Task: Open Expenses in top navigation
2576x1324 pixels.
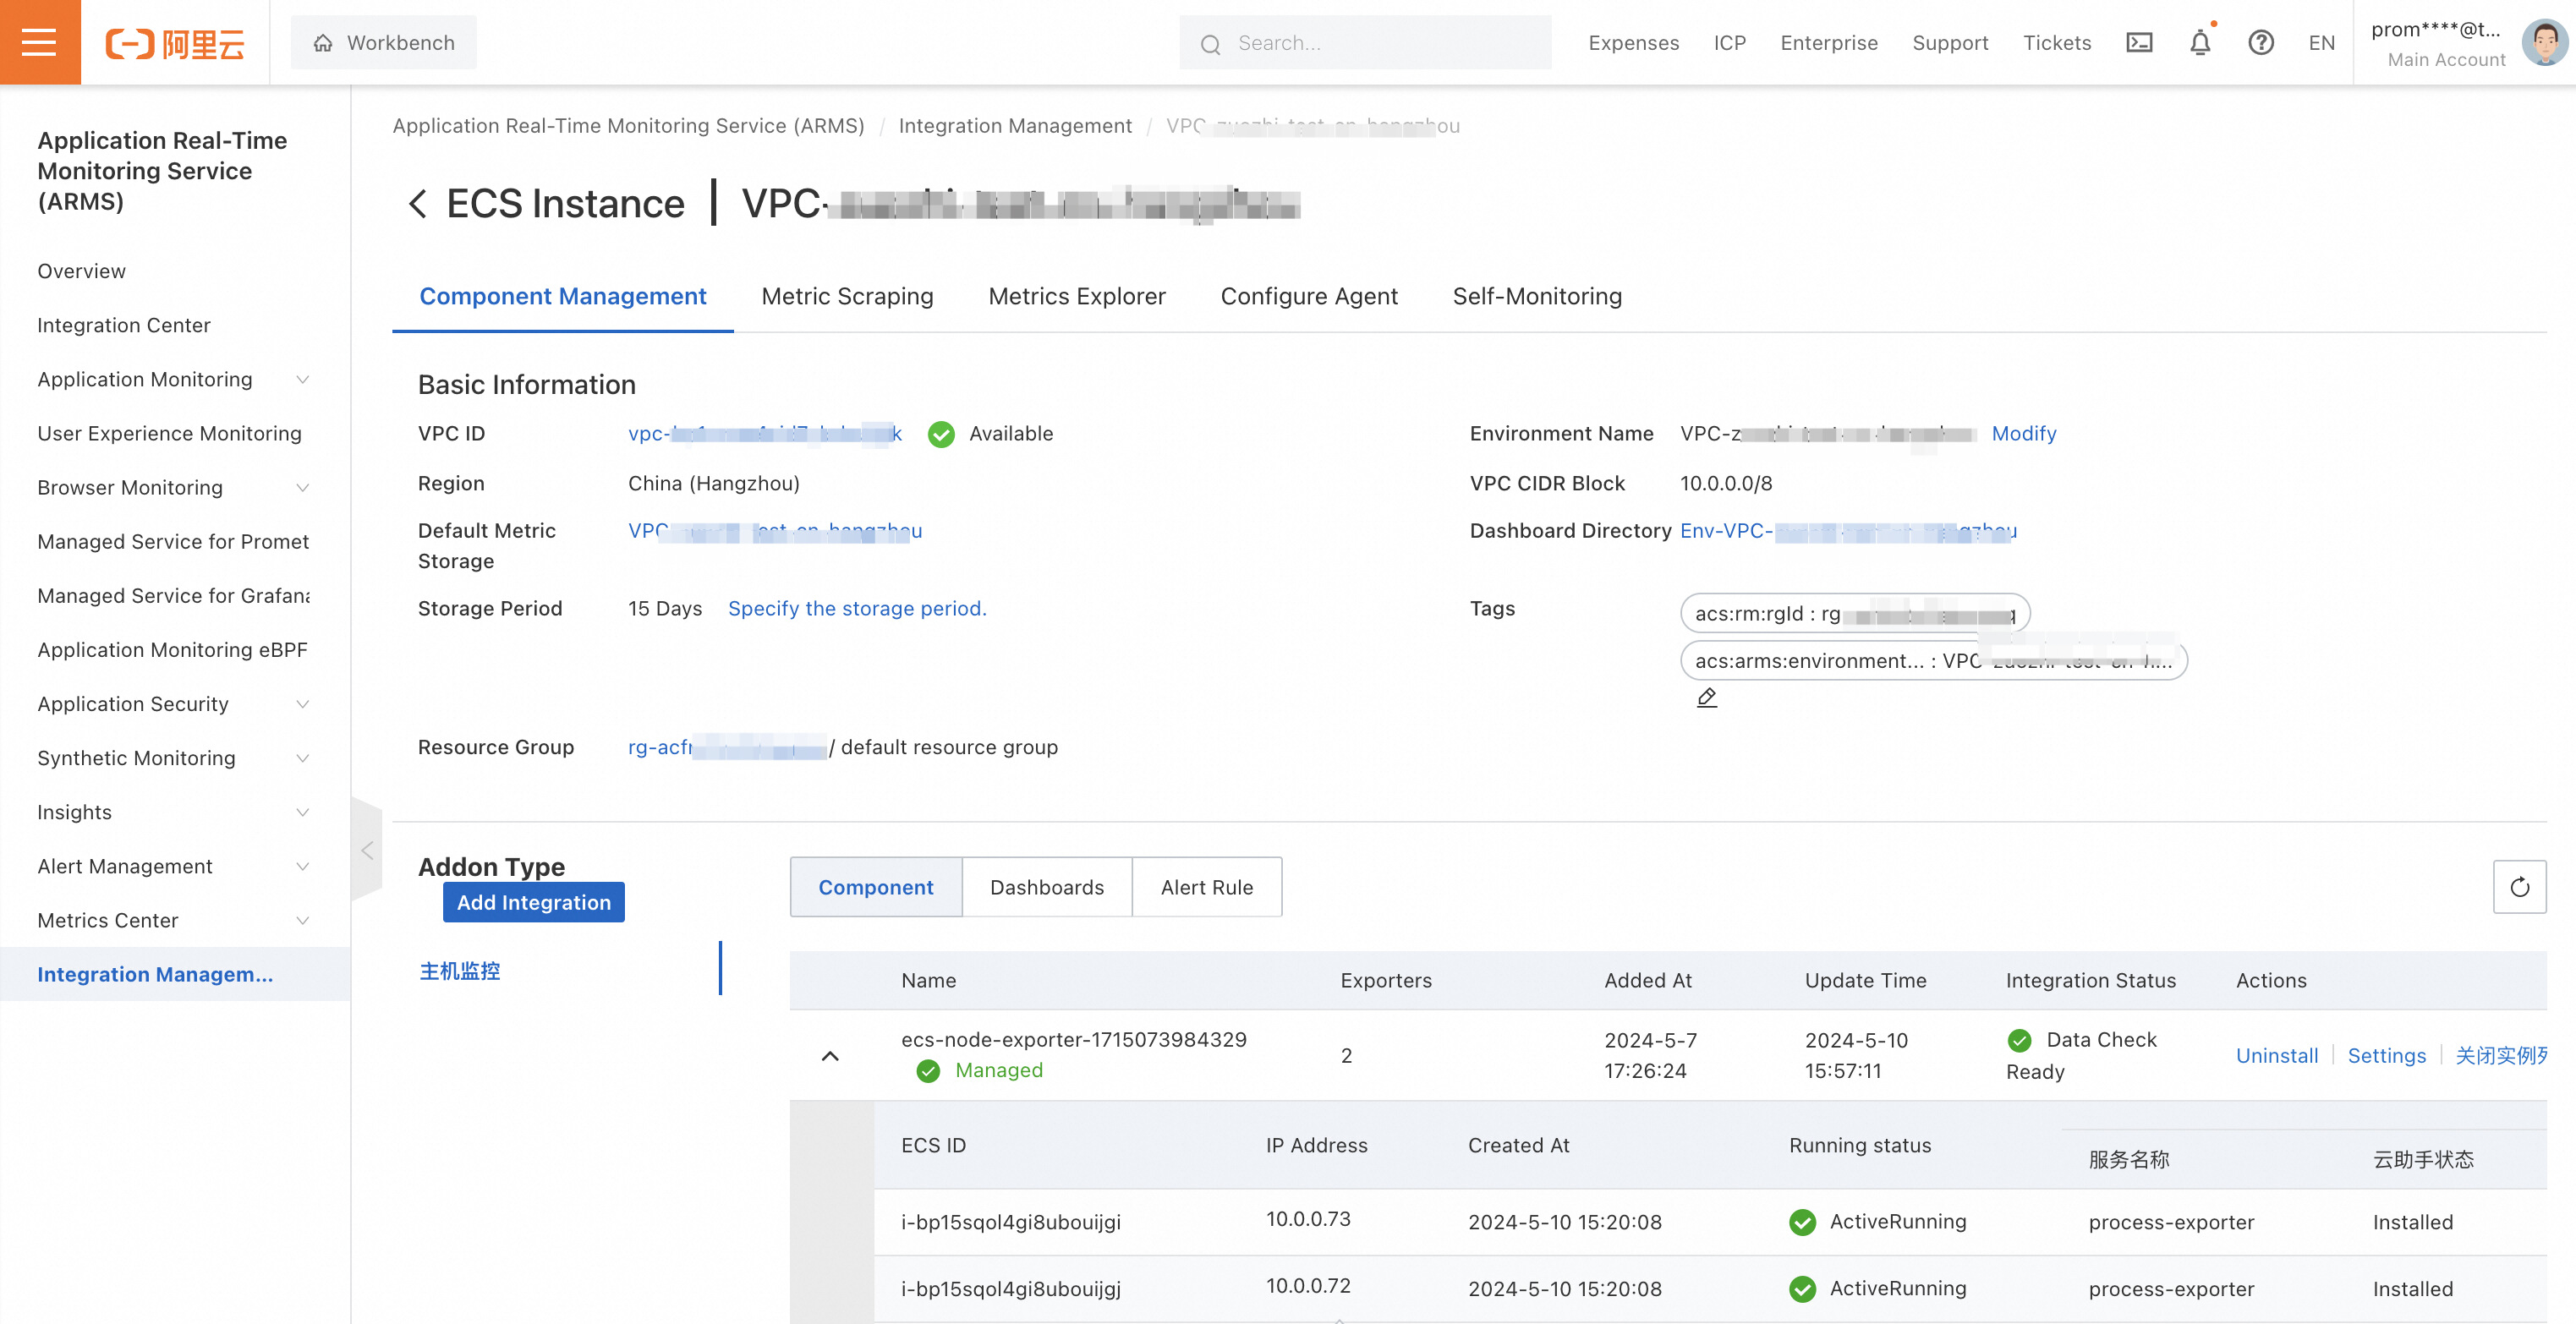Action: (x=1634, y=43)
